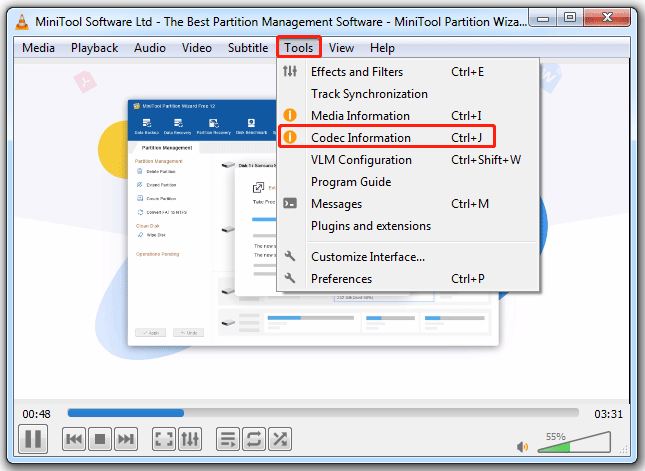Open the Subtitle menu
This screenshot has height=471, width=645.
pyautogui.click(x=248, y=48)
